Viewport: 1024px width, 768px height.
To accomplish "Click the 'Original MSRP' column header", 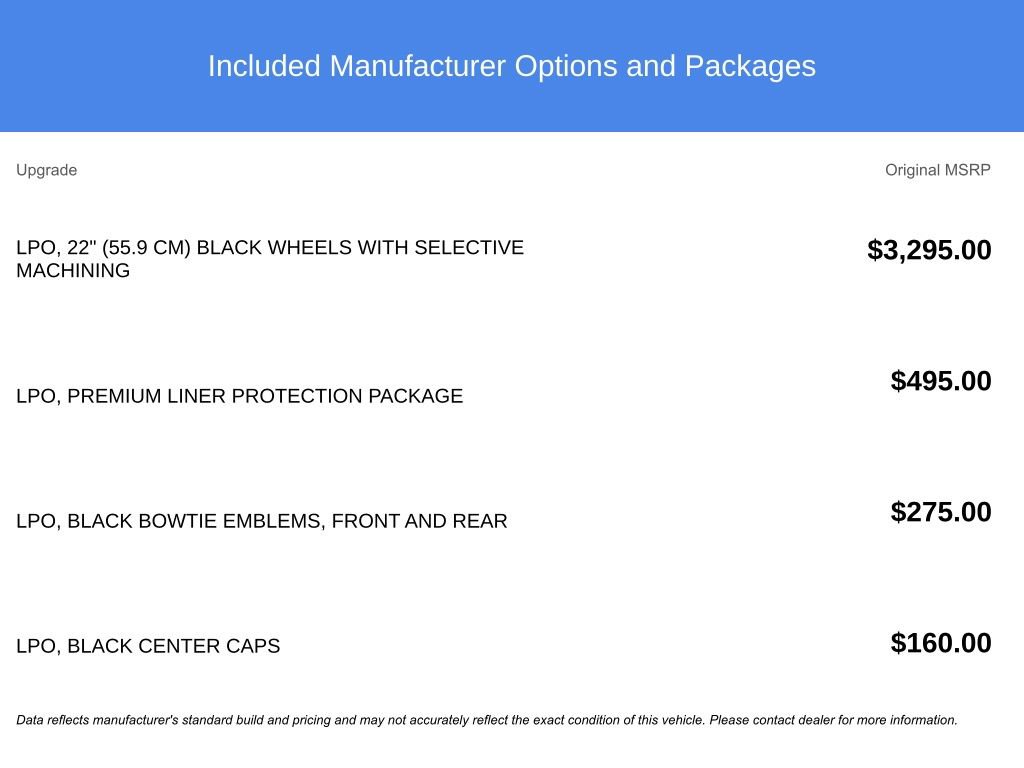I will (937, 170).
